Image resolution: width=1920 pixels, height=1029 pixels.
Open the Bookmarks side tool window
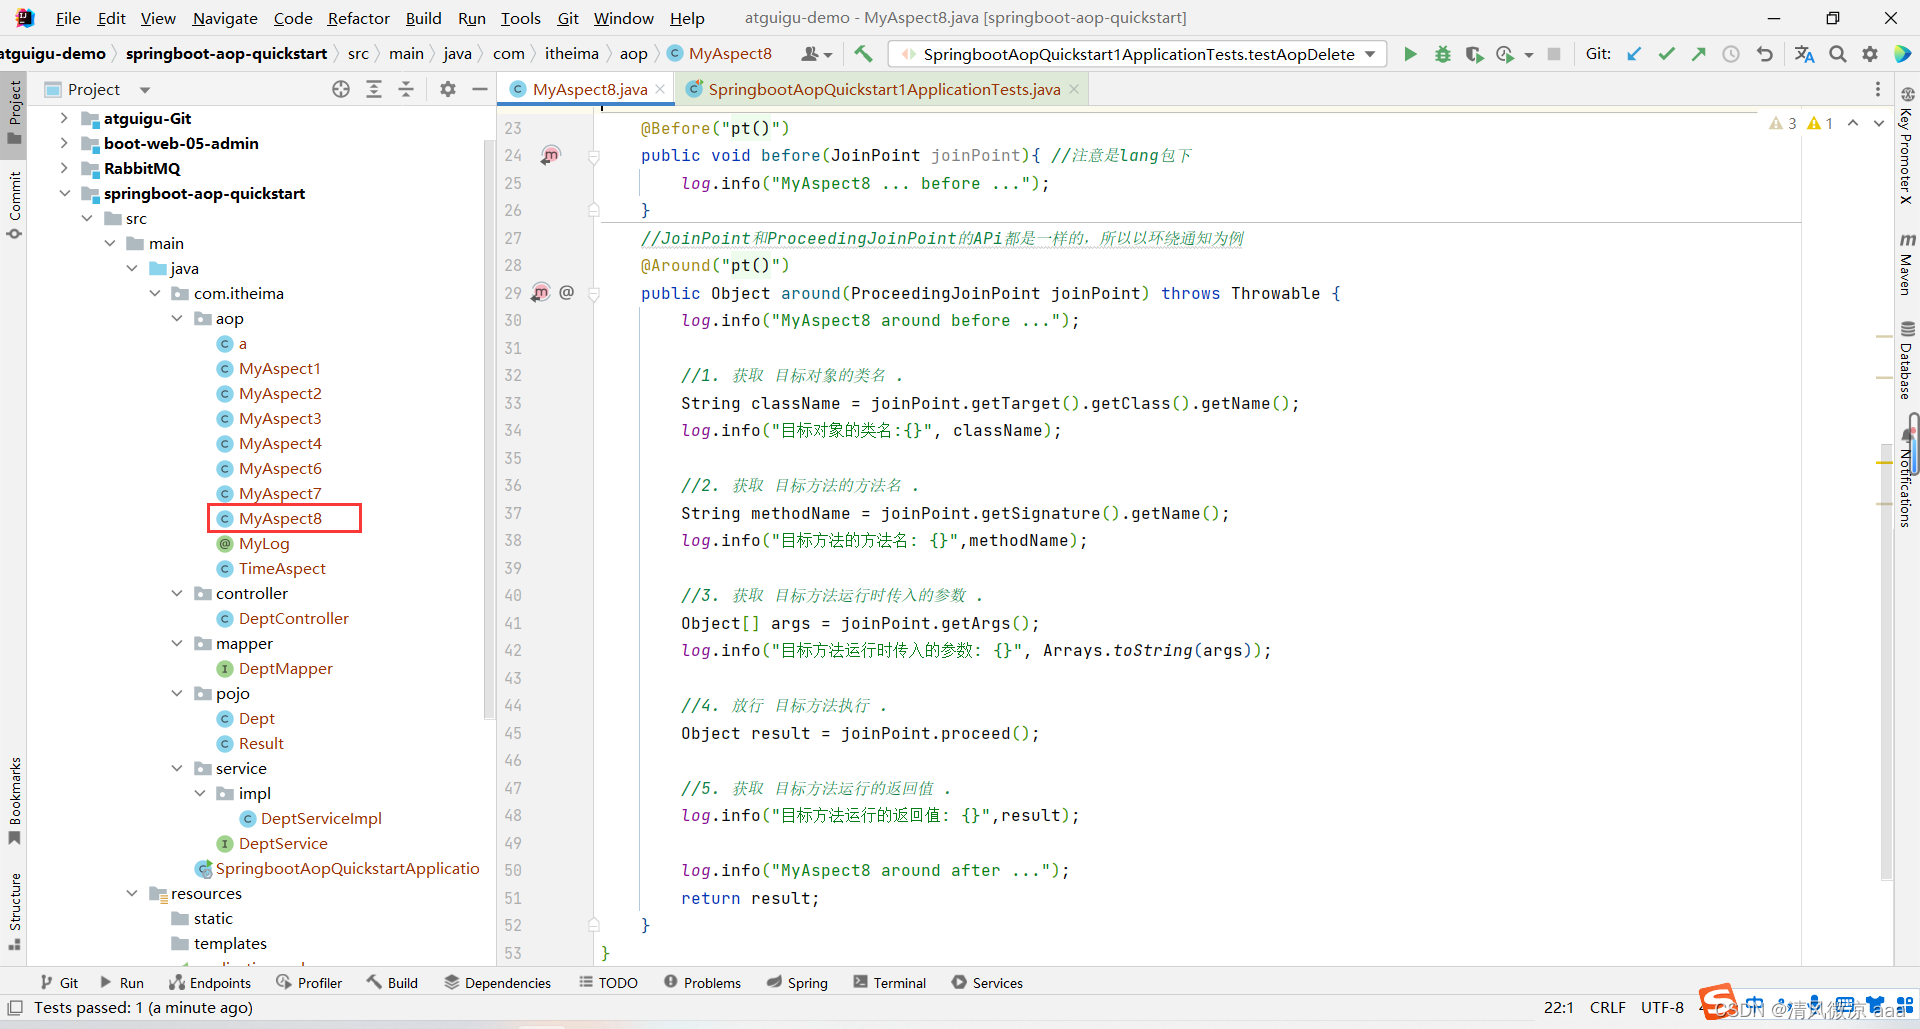point(14,800)
